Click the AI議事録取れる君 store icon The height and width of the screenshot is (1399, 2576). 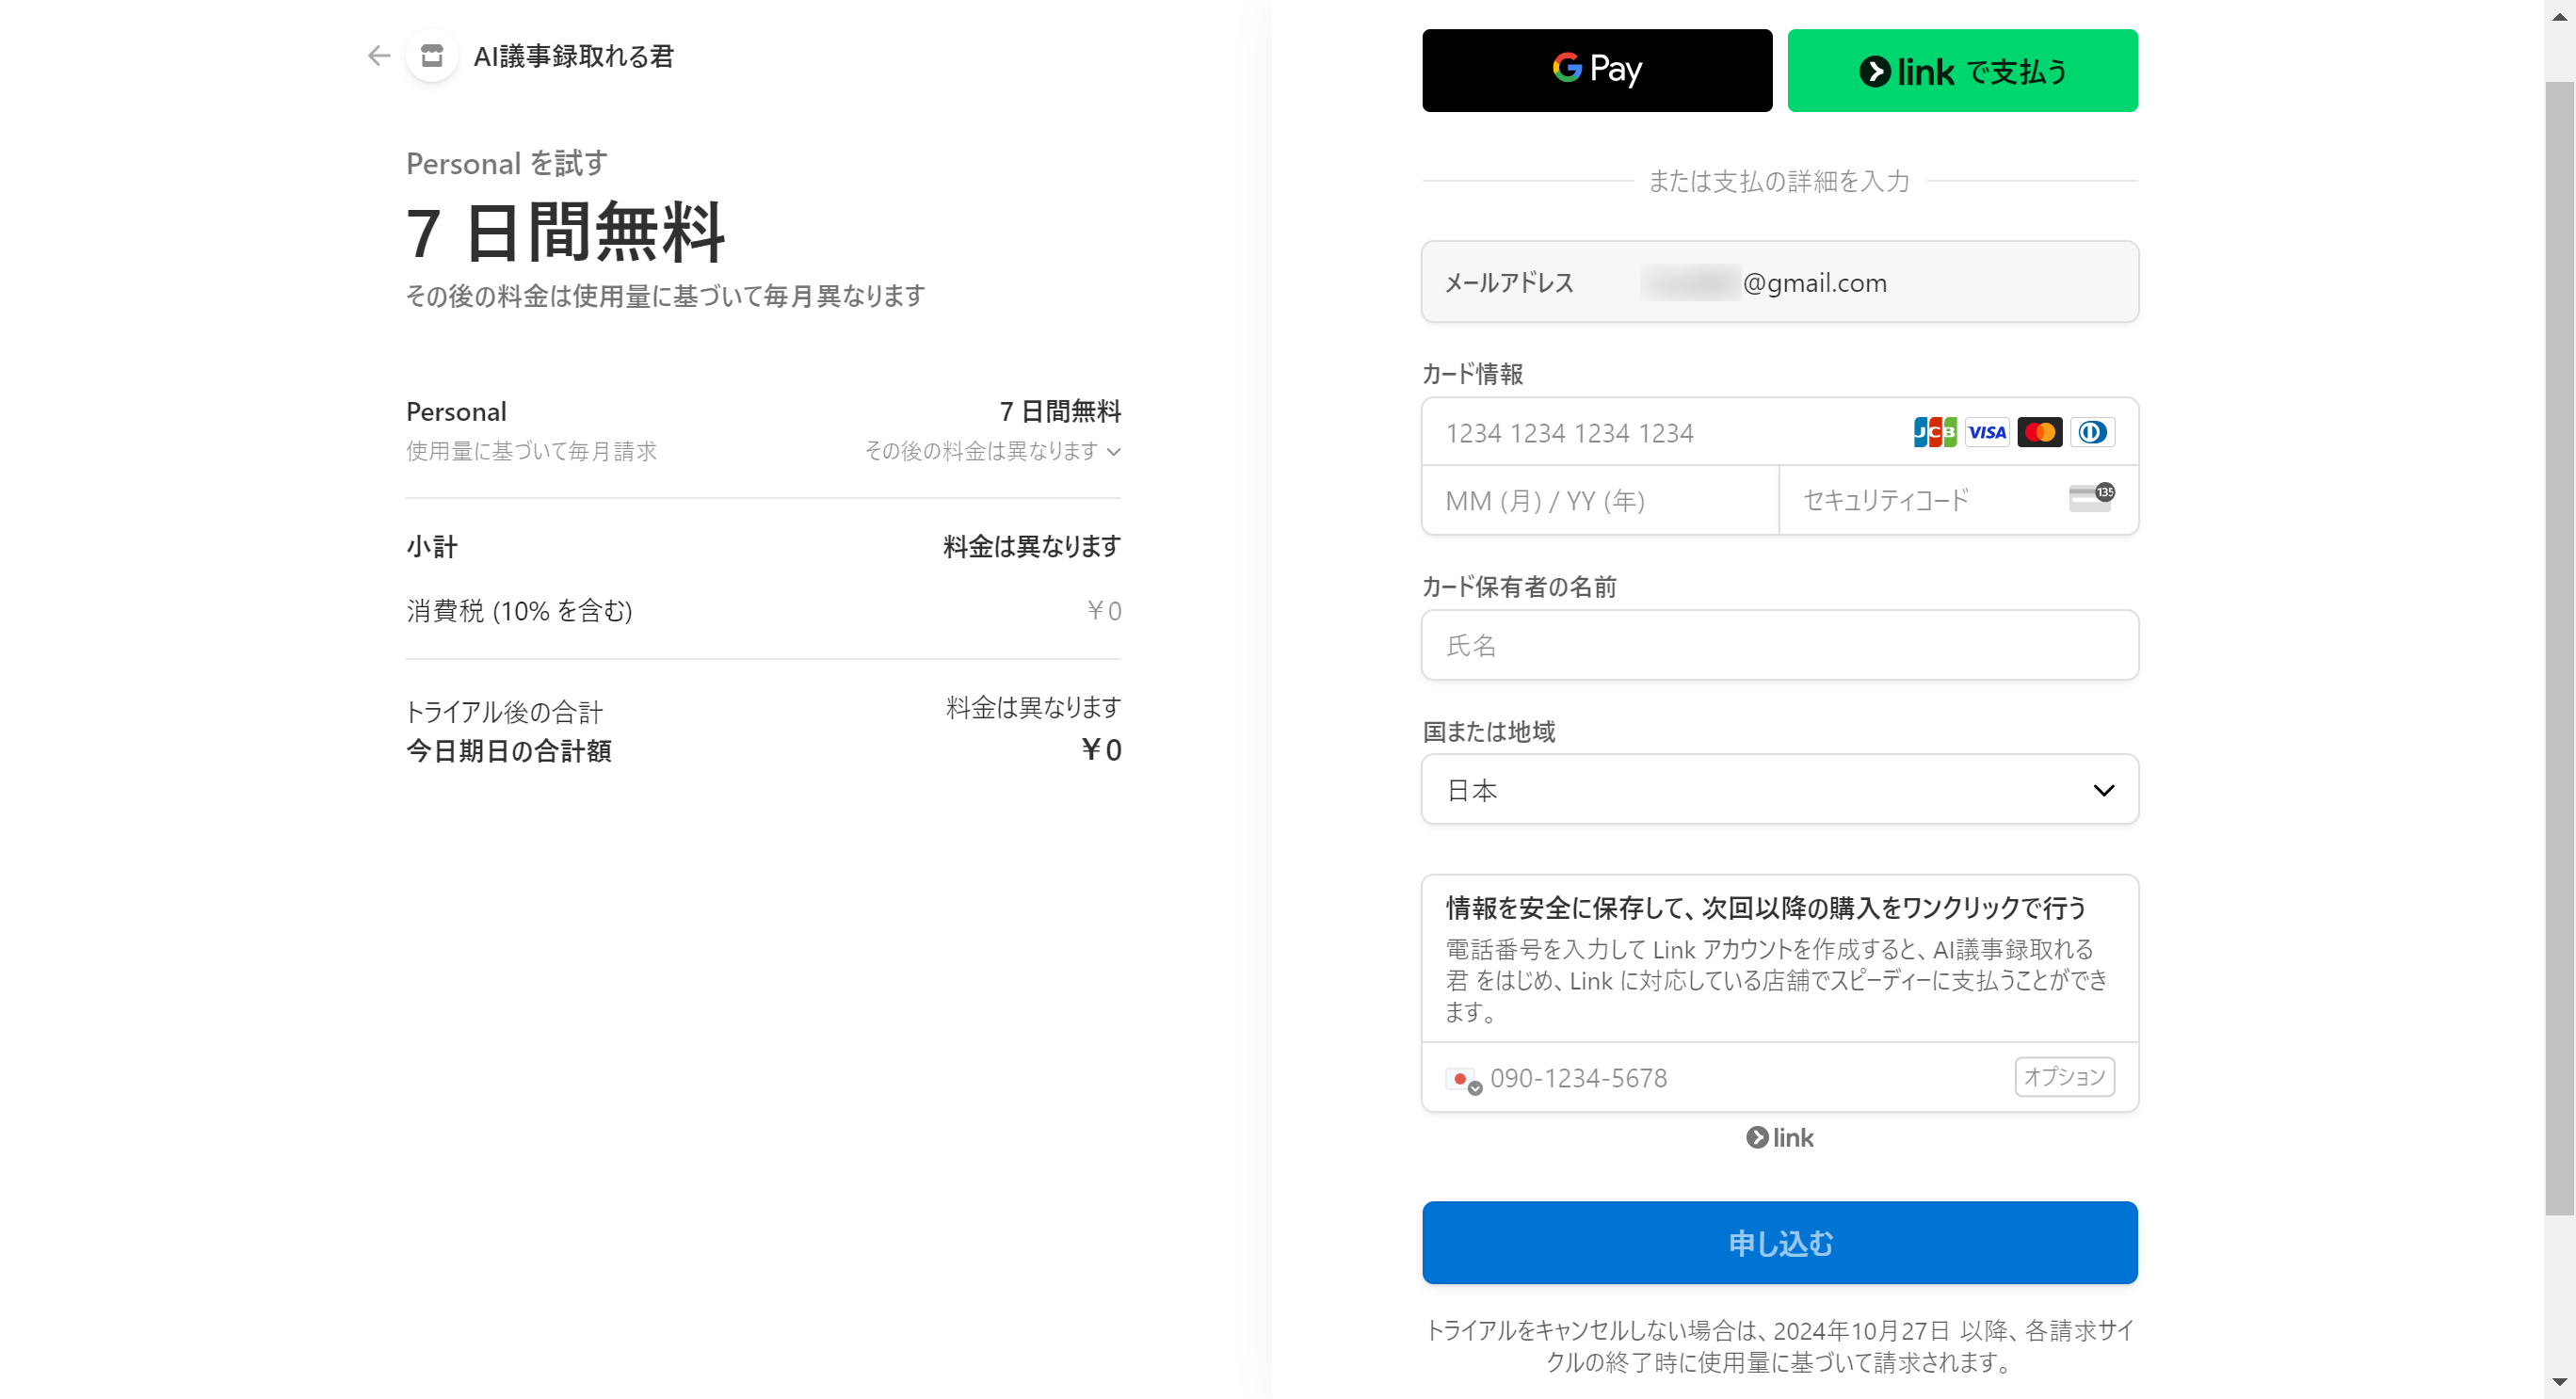tap(432, 56)
